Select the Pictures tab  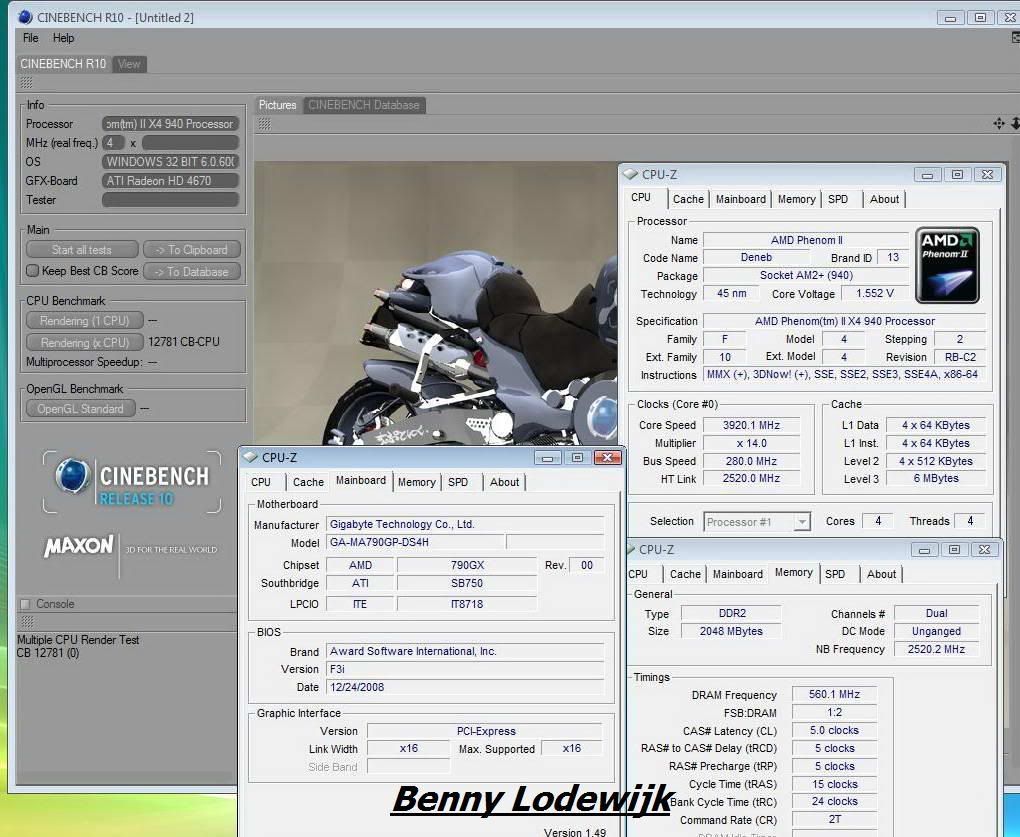point(277,105)
